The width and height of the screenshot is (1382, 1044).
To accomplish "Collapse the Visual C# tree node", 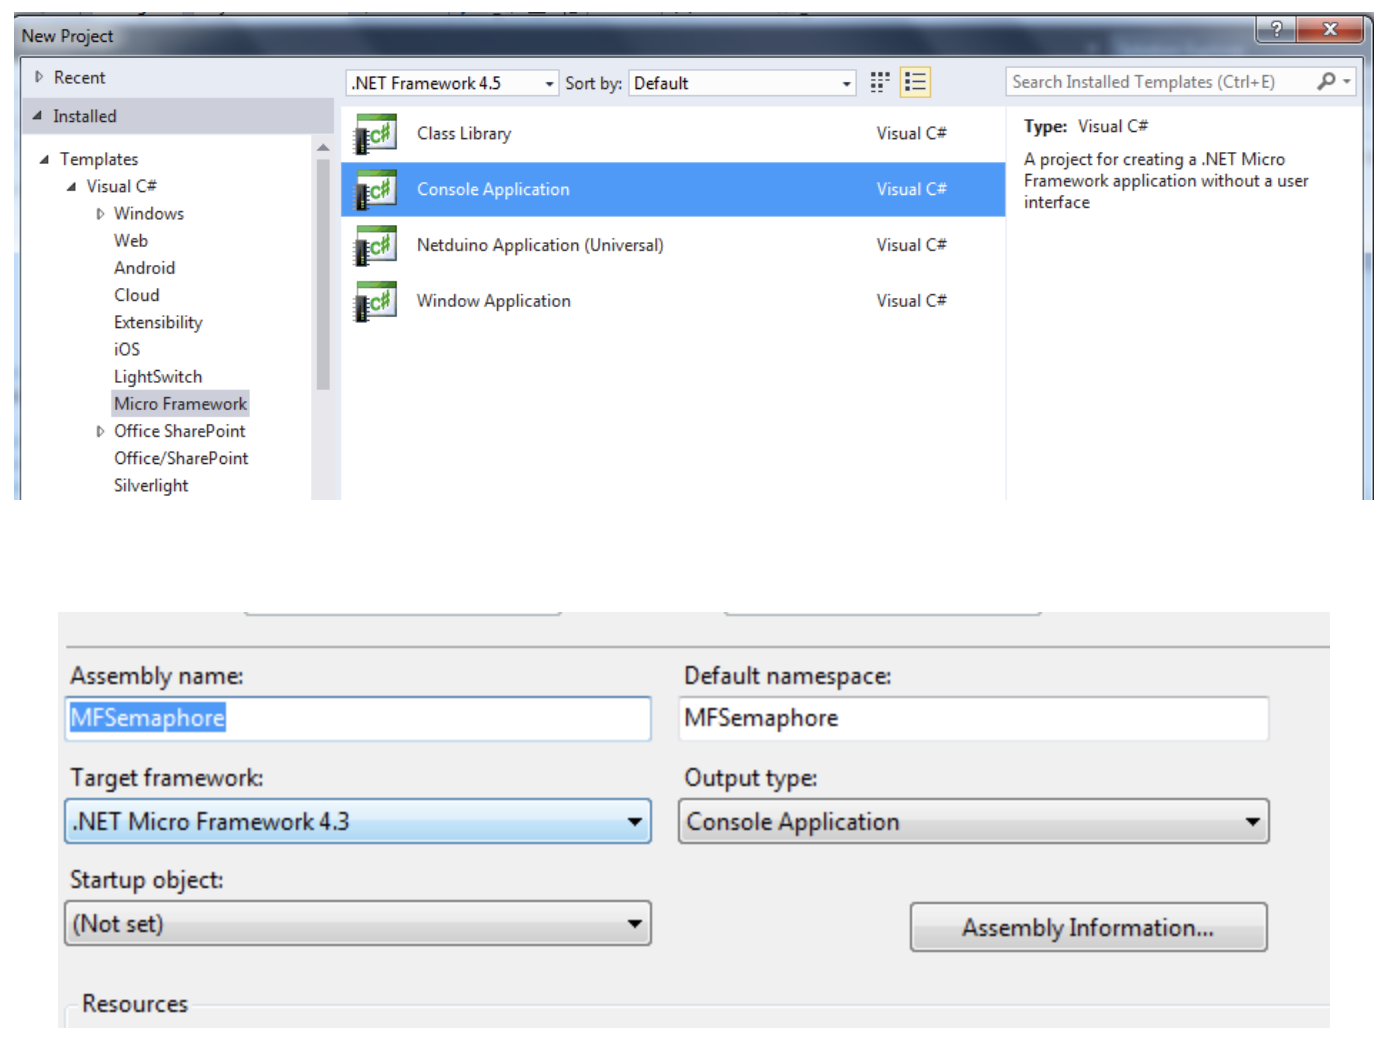I will [x=71, y=186].
